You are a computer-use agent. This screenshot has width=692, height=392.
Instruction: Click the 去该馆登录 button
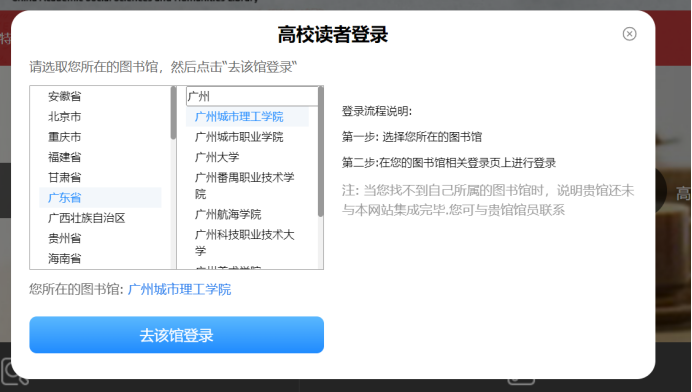(x=177, y=335)
